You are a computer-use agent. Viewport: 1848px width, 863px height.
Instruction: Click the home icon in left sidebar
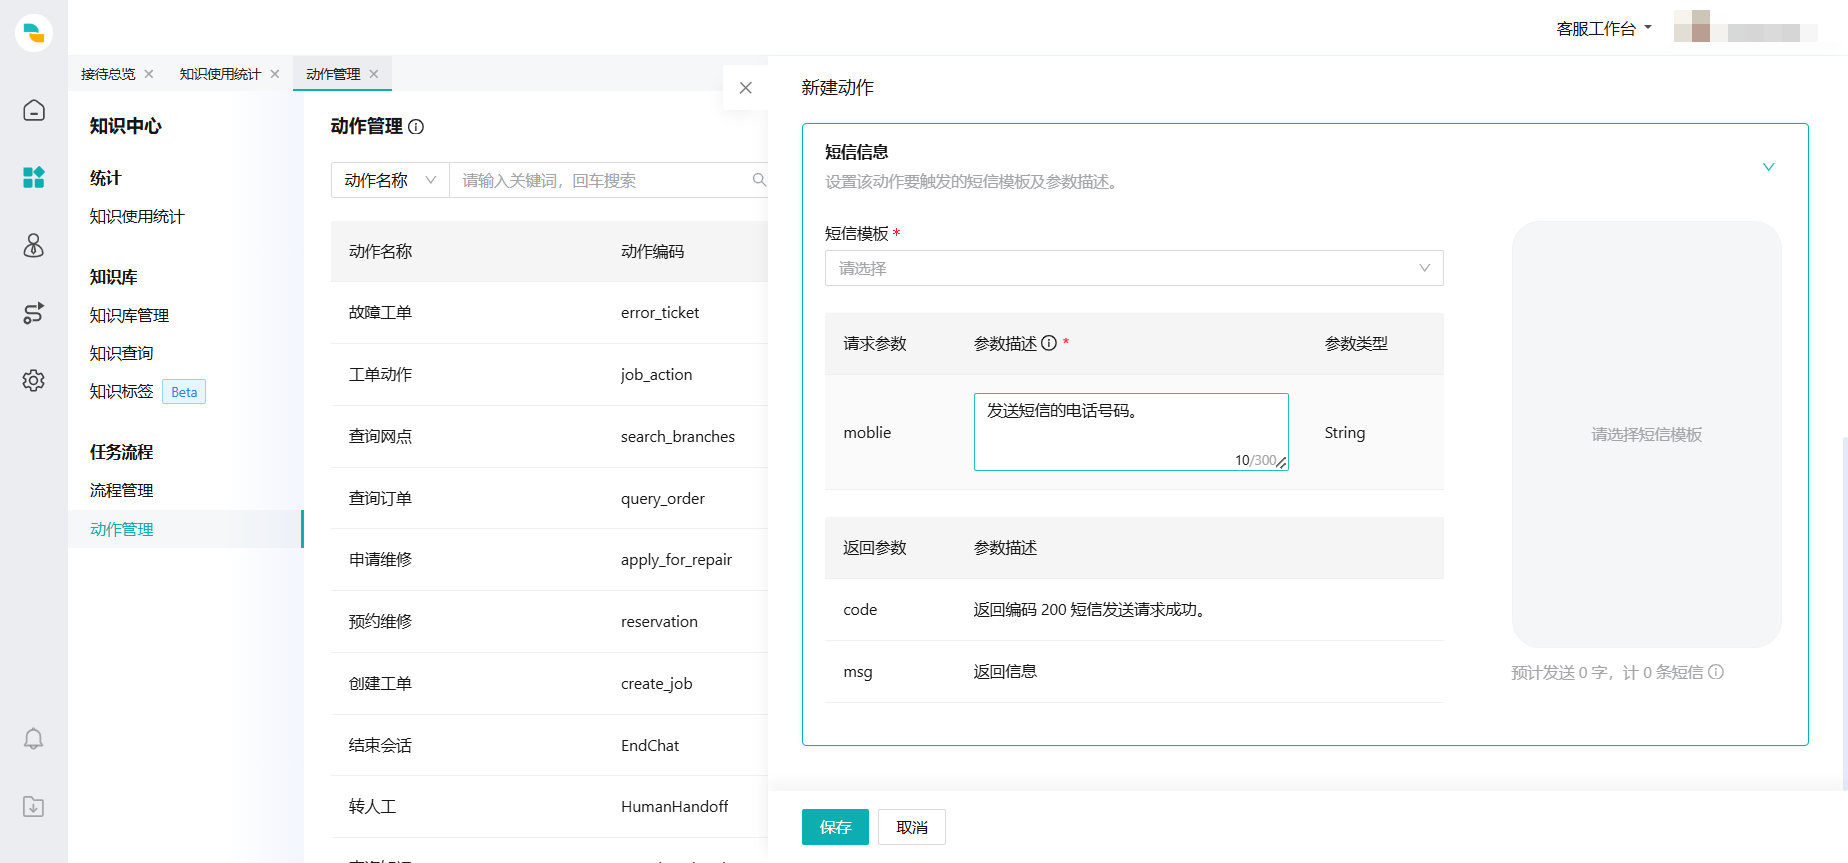point(34,110)
